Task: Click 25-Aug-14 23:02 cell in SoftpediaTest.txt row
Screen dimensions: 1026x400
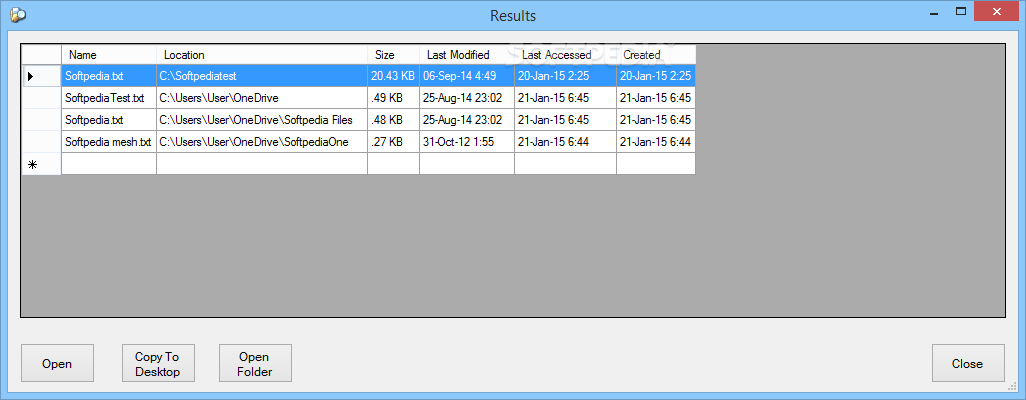Action: [x=467, y=98]
